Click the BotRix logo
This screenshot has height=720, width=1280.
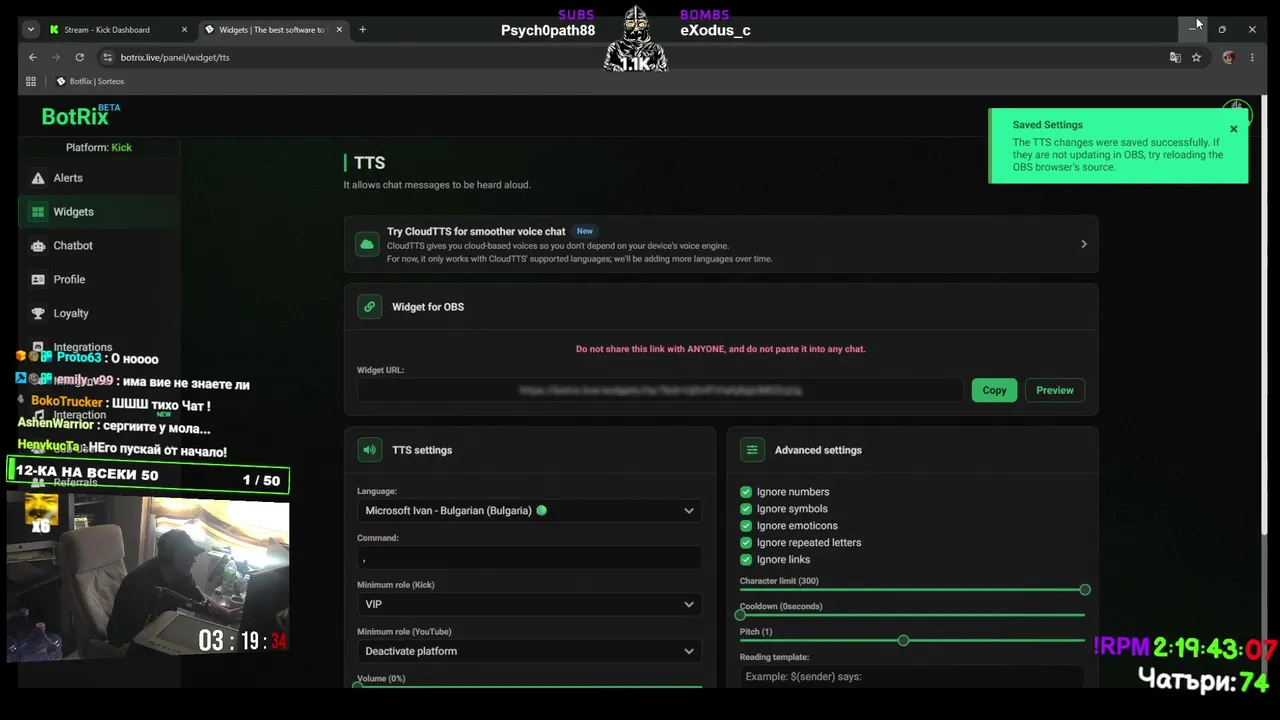pos(80,116)
